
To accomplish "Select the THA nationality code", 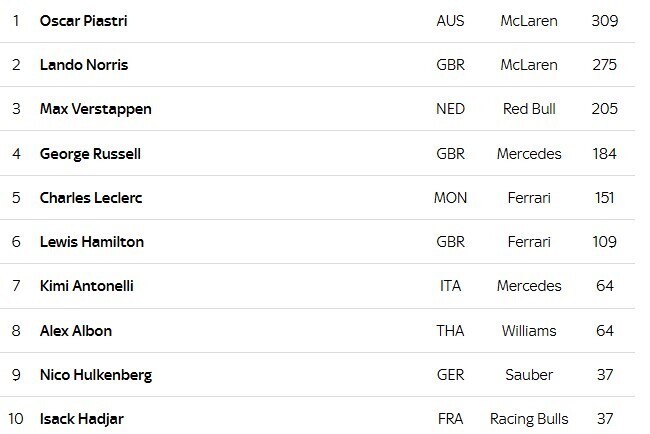I will coord(450,330).
